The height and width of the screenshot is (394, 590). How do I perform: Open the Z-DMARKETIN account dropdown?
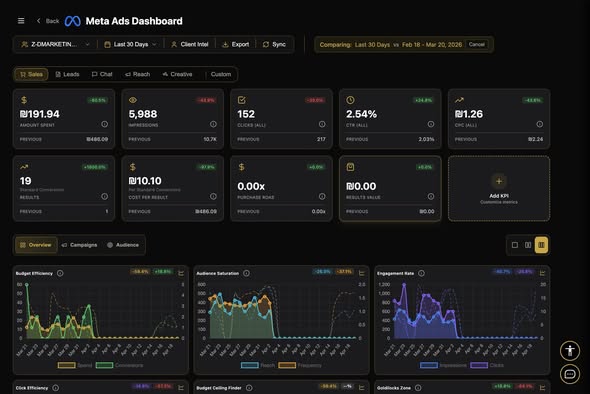[x=55, y=44]
